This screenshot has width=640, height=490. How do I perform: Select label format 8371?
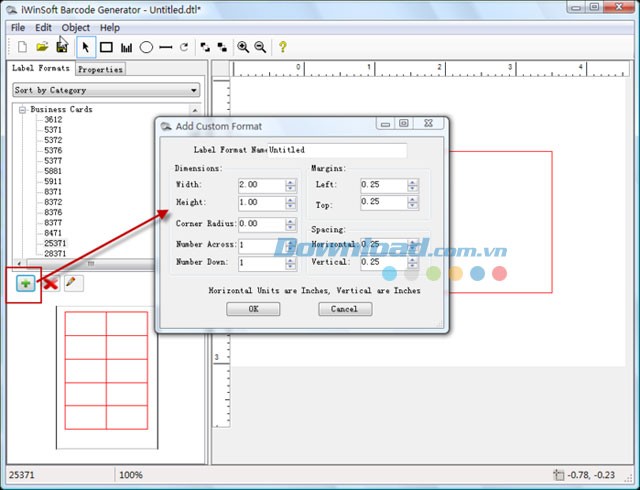pyautogui.click(x=53, y=192)
